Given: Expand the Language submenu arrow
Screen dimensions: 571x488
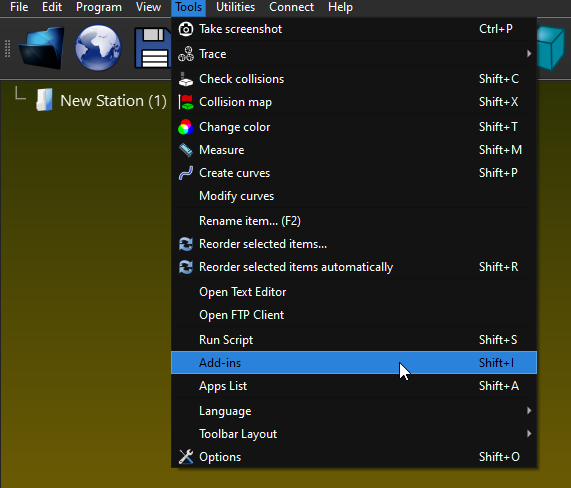Looking at the screenshot, I should point(529,411).
